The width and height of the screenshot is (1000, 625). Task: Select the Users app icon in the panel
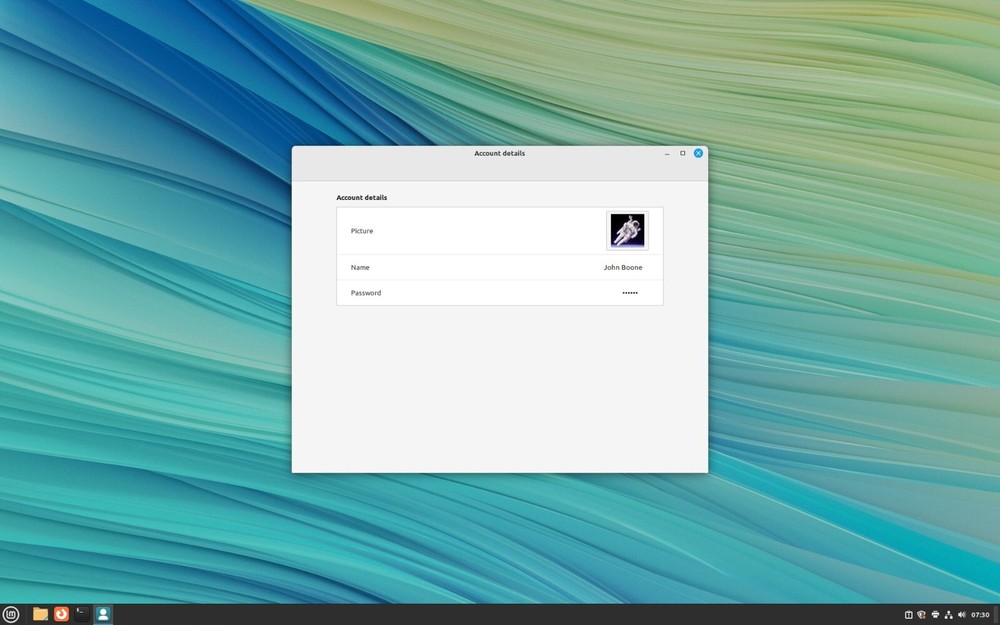click(x=102, y=615)
